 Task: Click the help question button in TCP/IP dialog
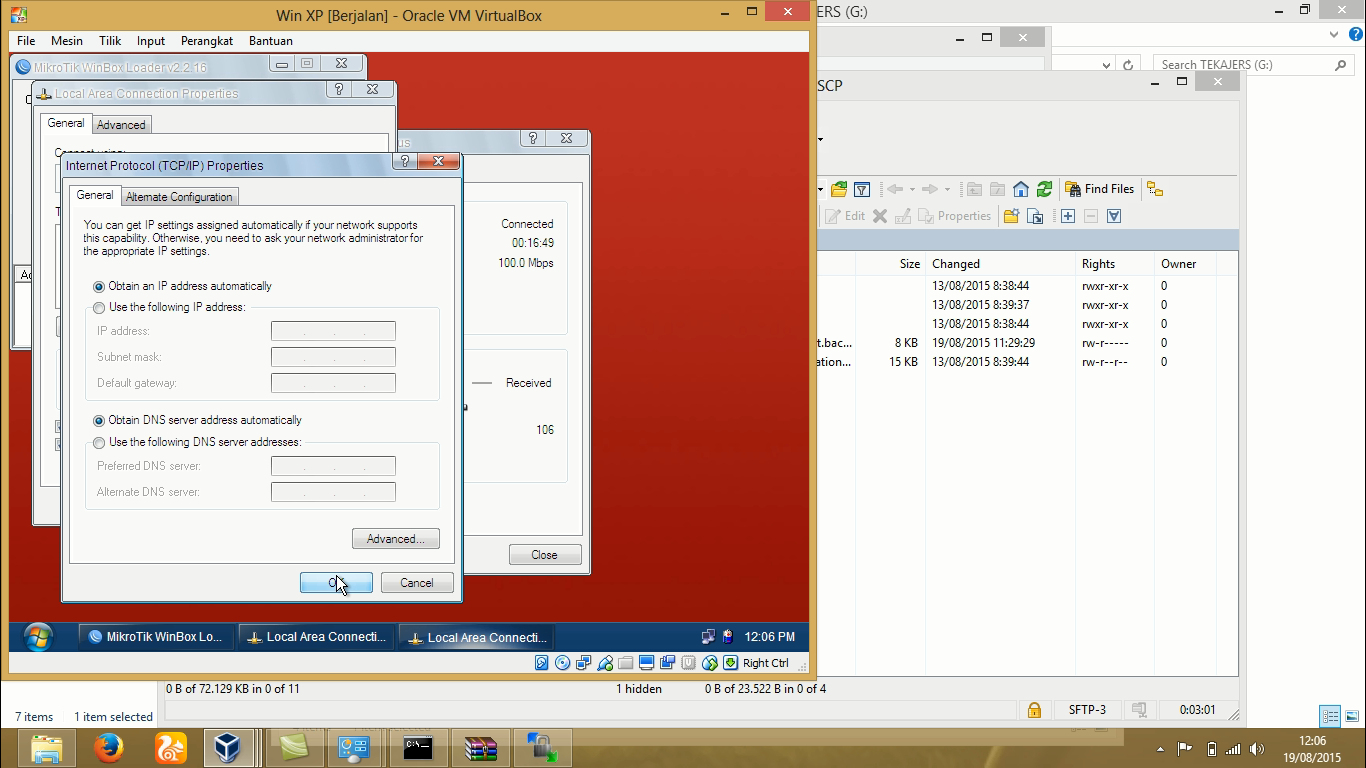(404, 161)
